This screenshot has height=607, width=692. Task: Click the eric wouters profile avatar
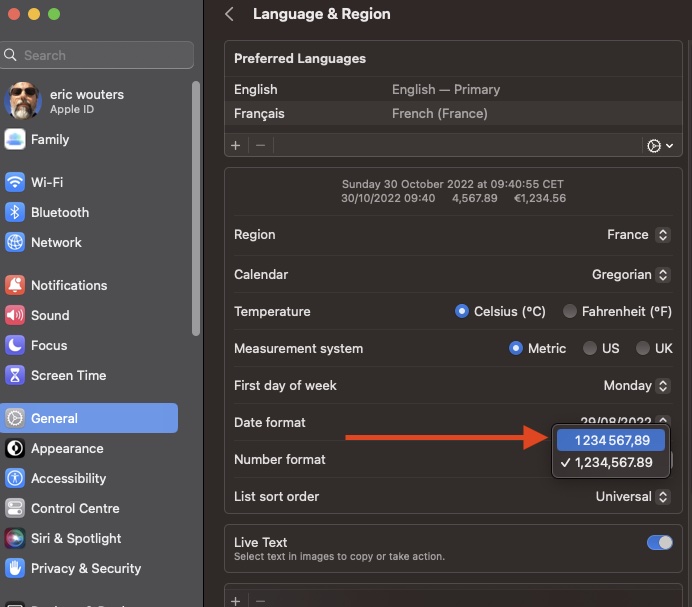[x=23, y=101]
